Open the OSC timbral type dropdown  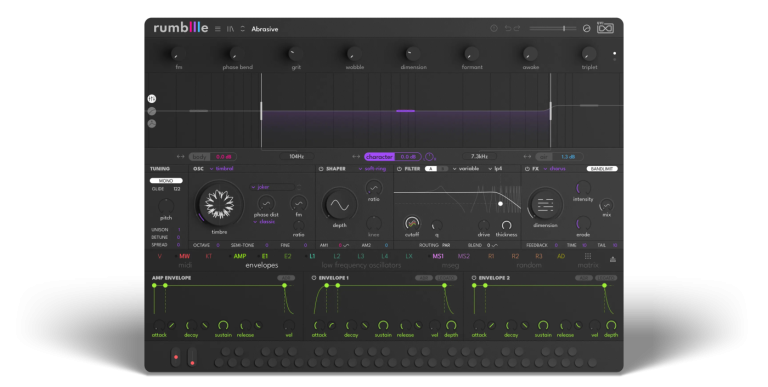tap(221, 169)
